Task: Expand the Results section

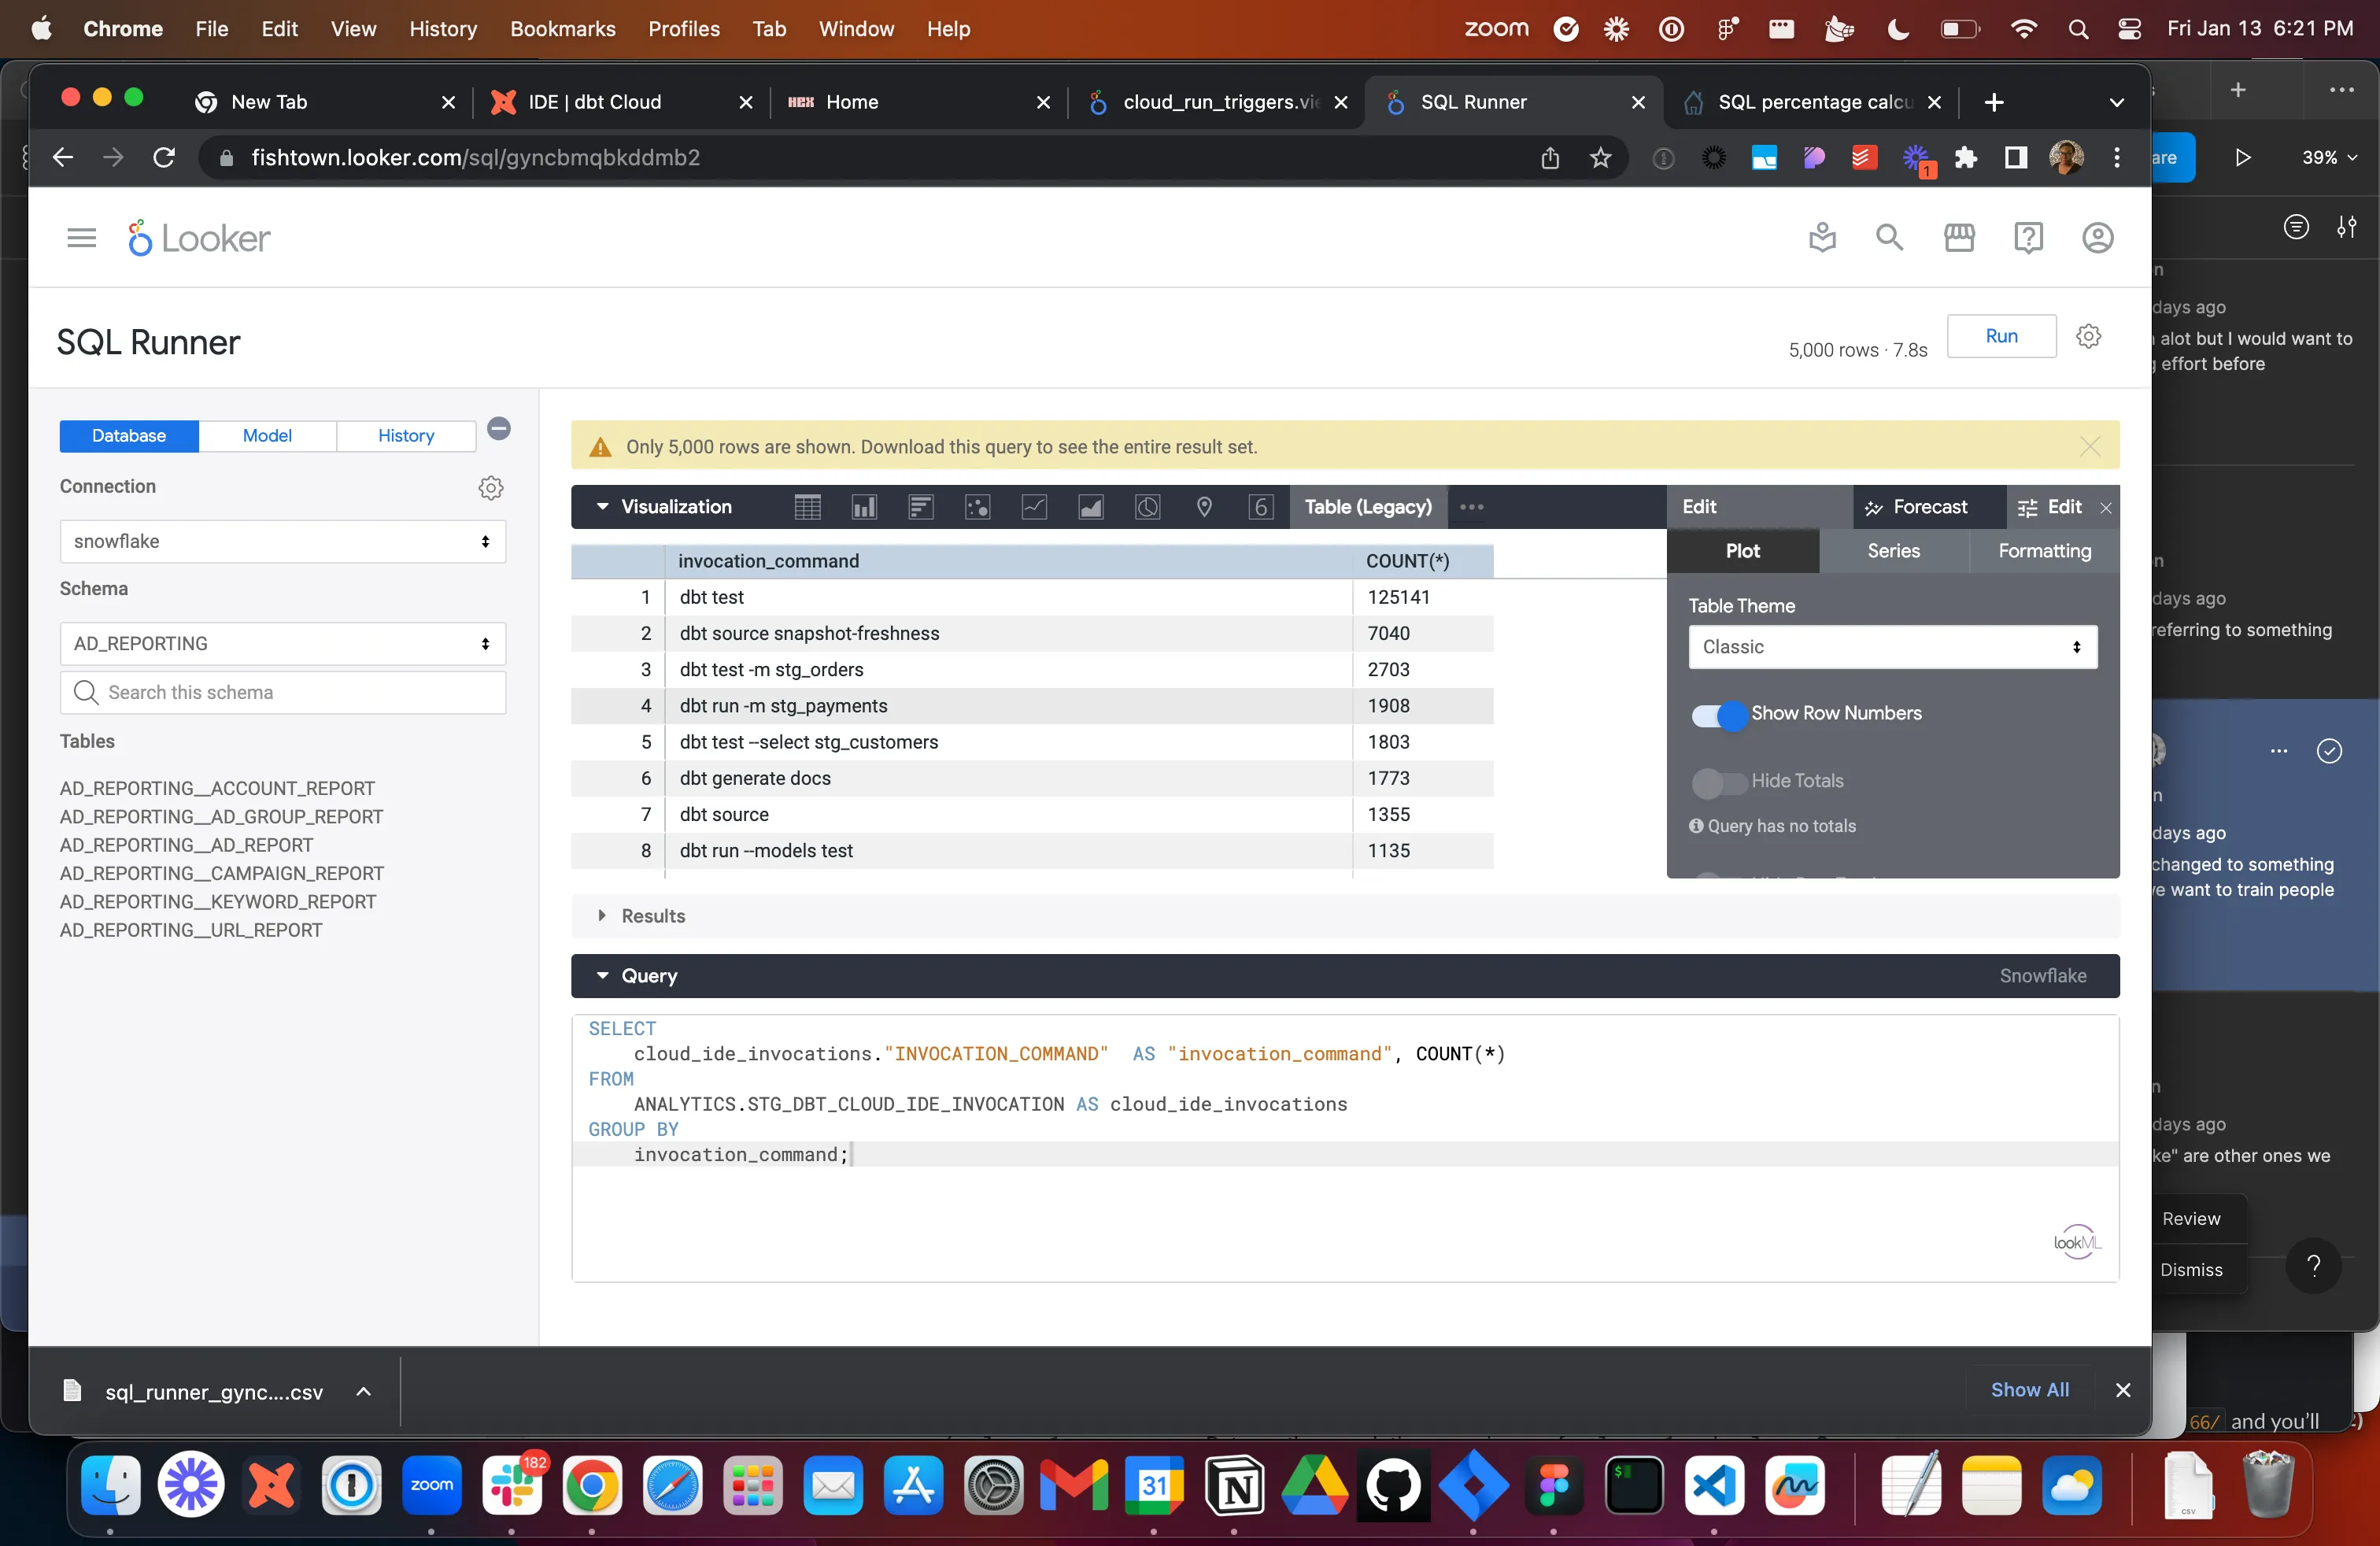Action: point(602,916)
